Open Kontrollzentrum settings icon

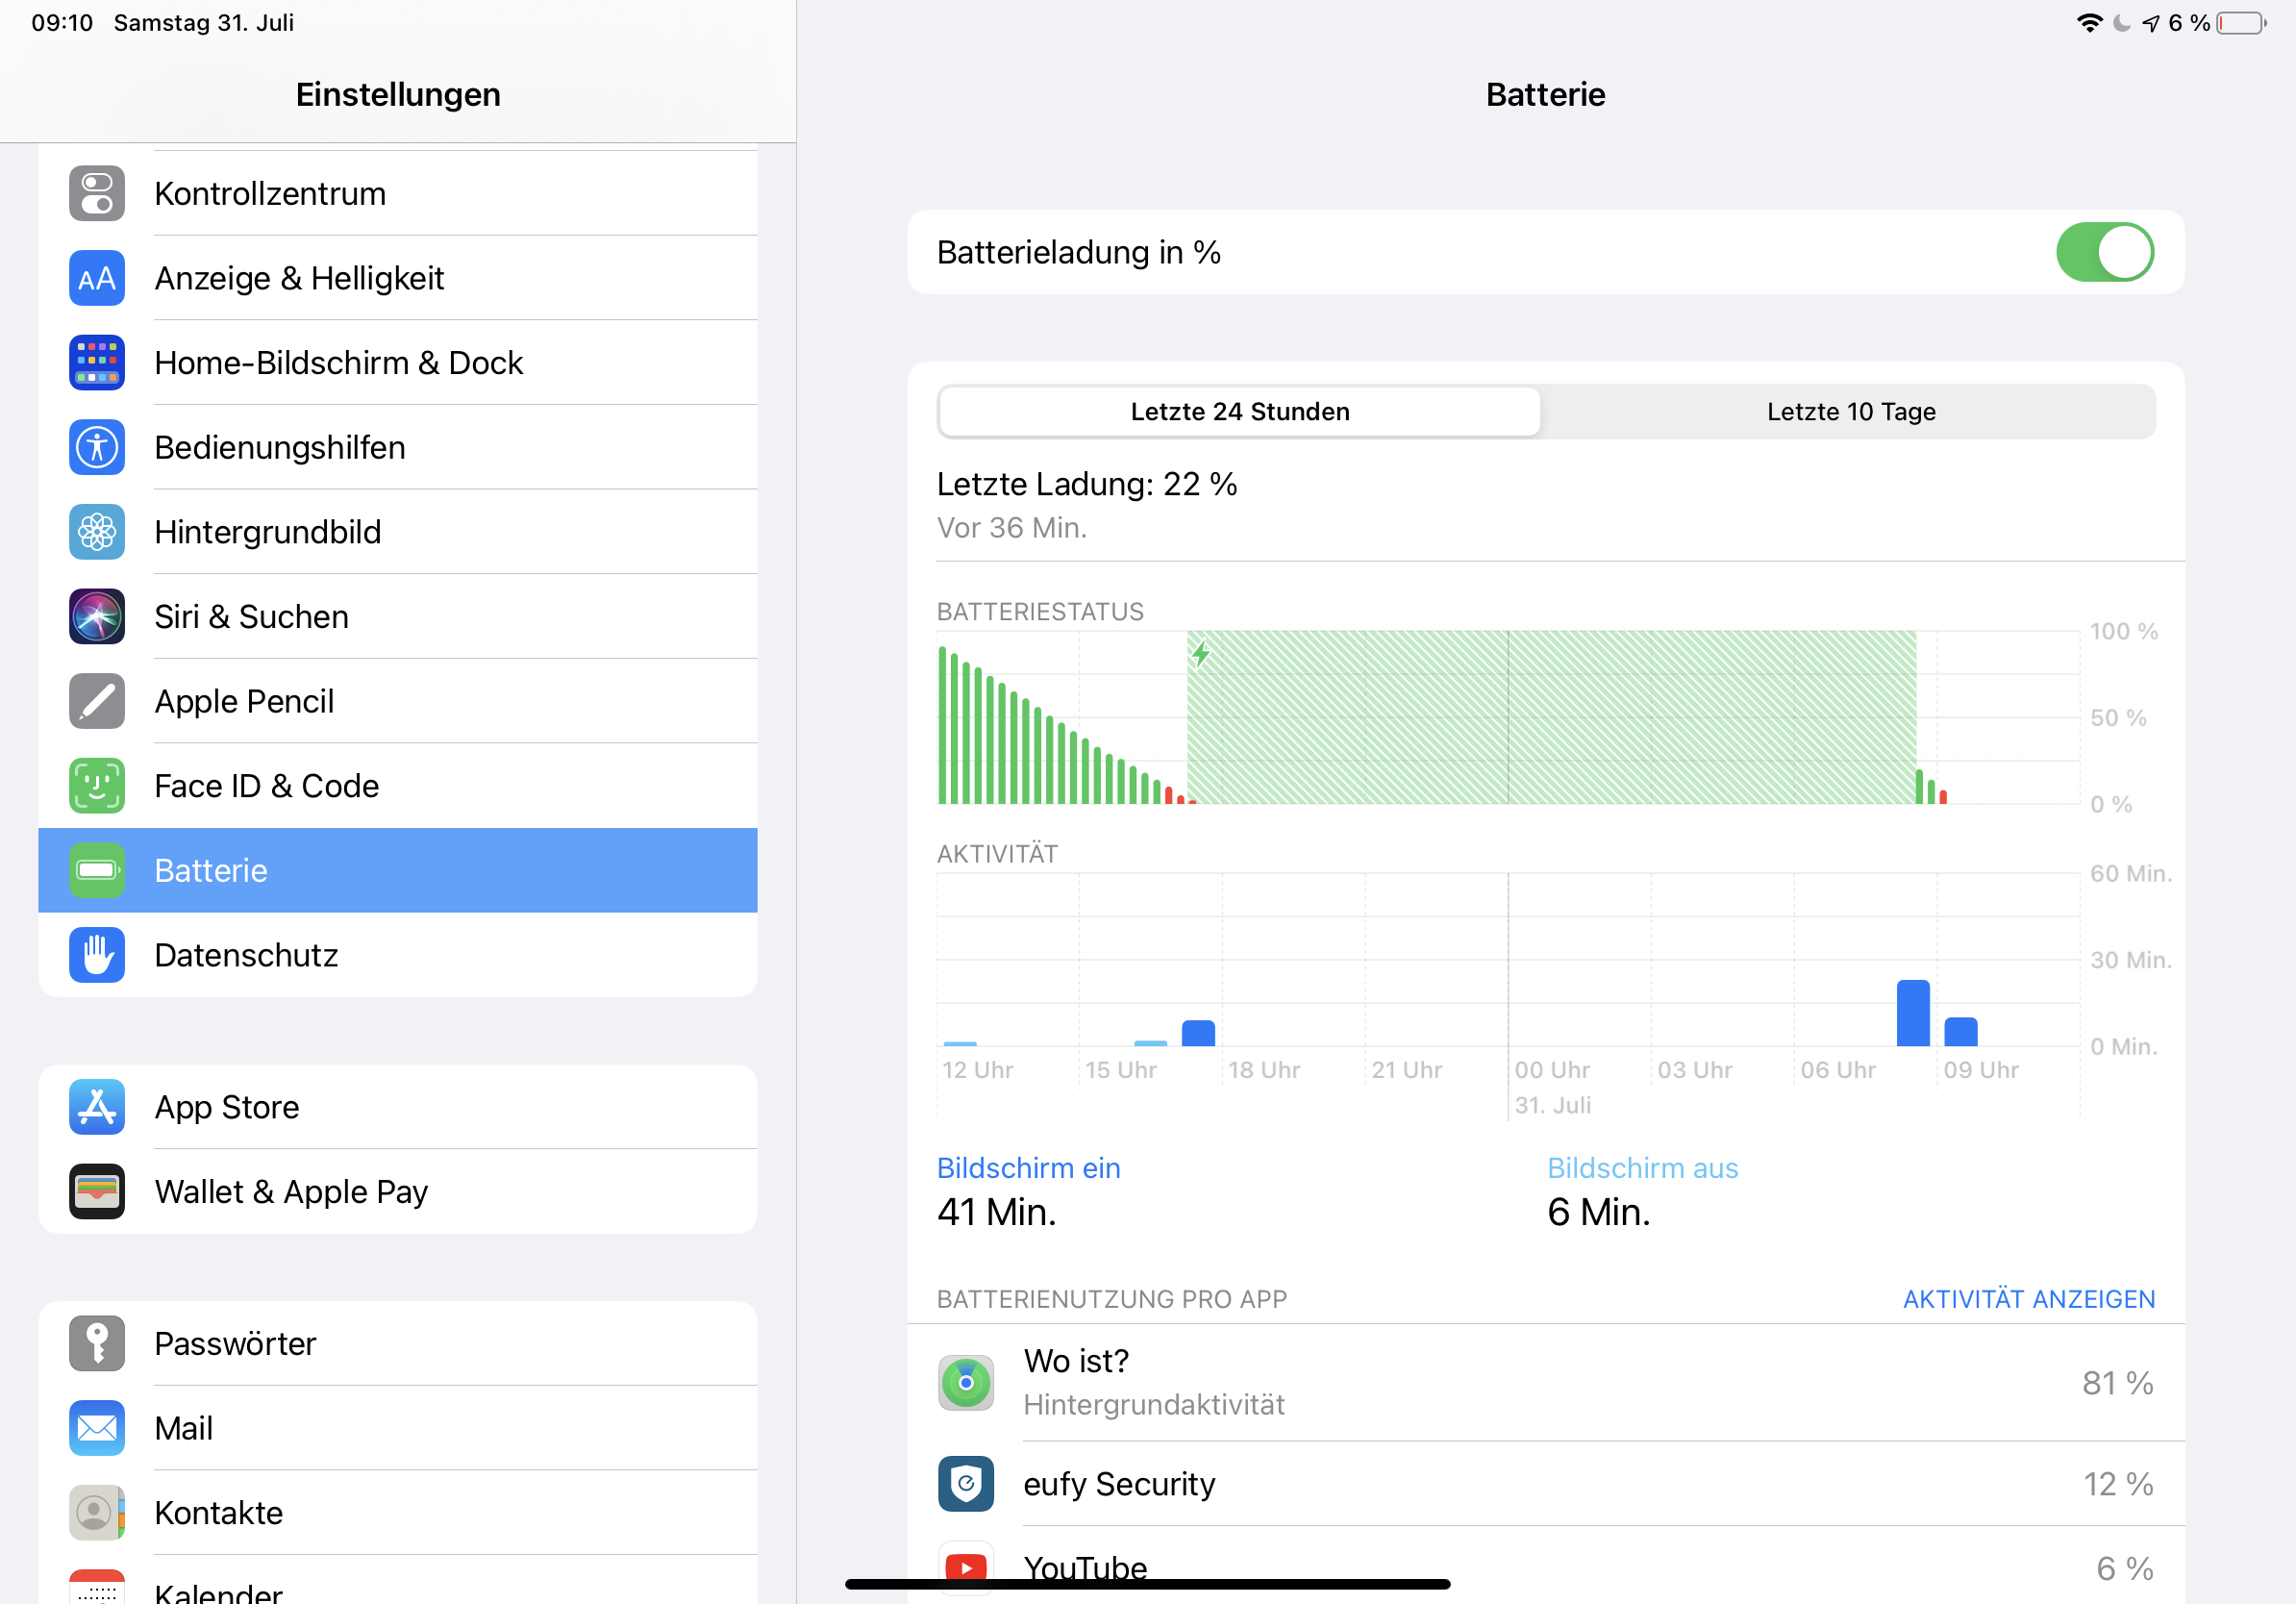[97, 193]
